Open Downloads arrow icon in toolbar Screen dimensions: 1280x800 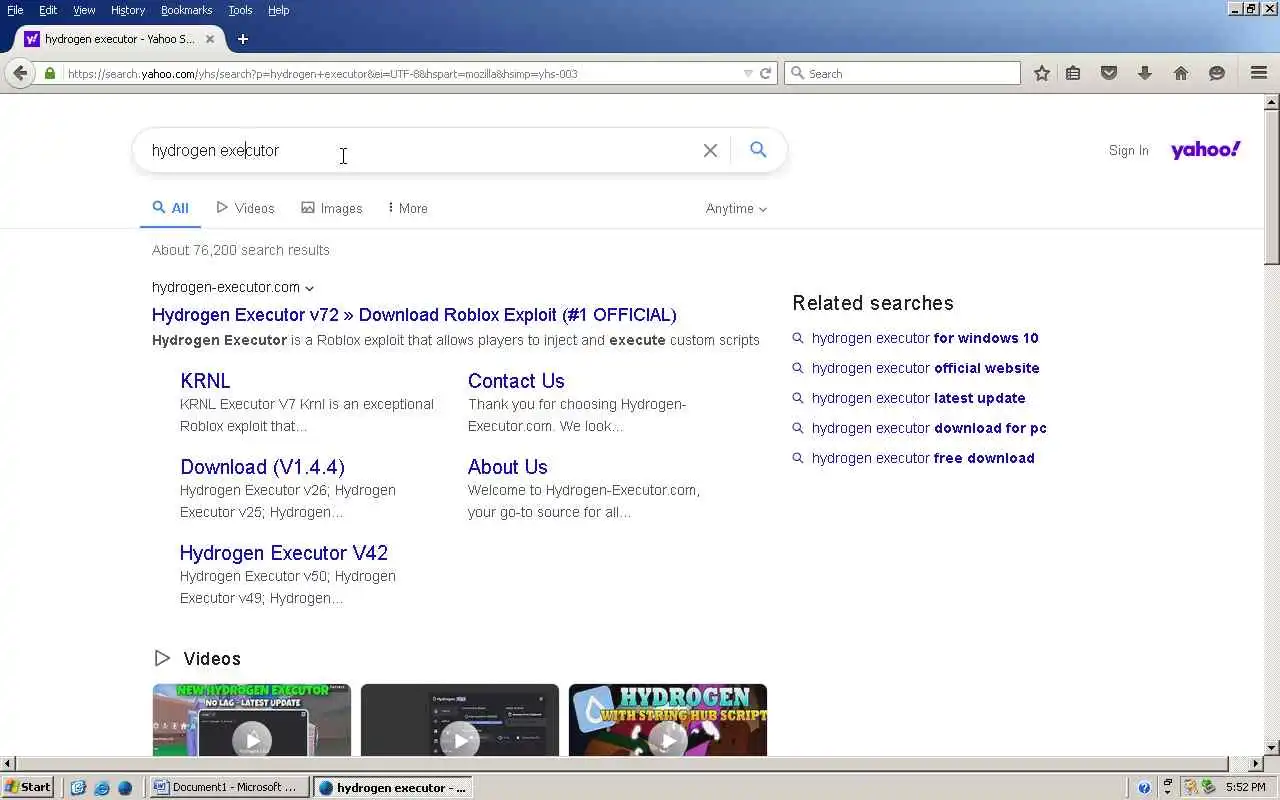pos(1145,73)
